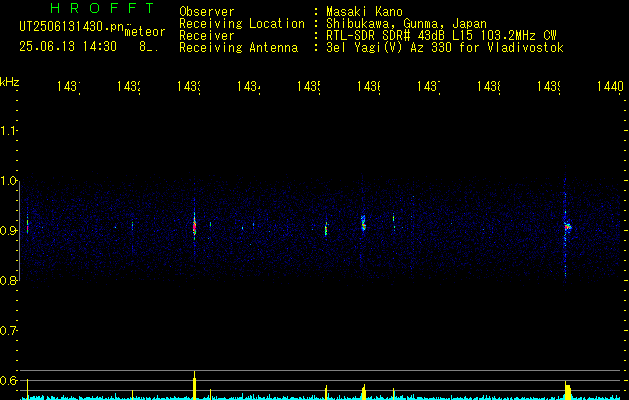Select observer name Masaki Kano

[x=364, y=12]
